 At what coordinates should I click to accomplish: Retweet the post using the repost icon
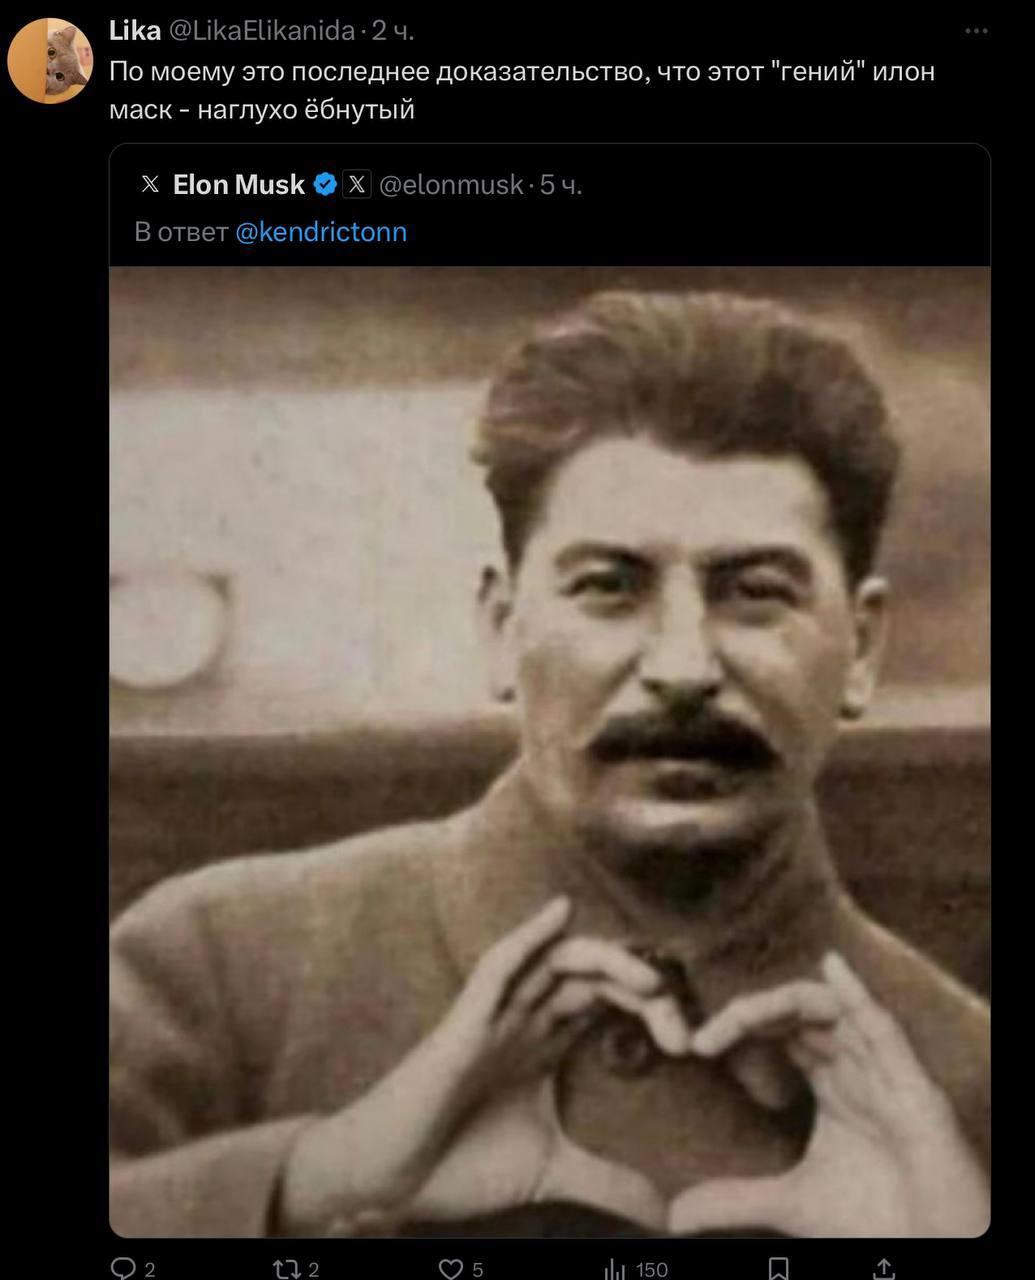click(288, 1268)
